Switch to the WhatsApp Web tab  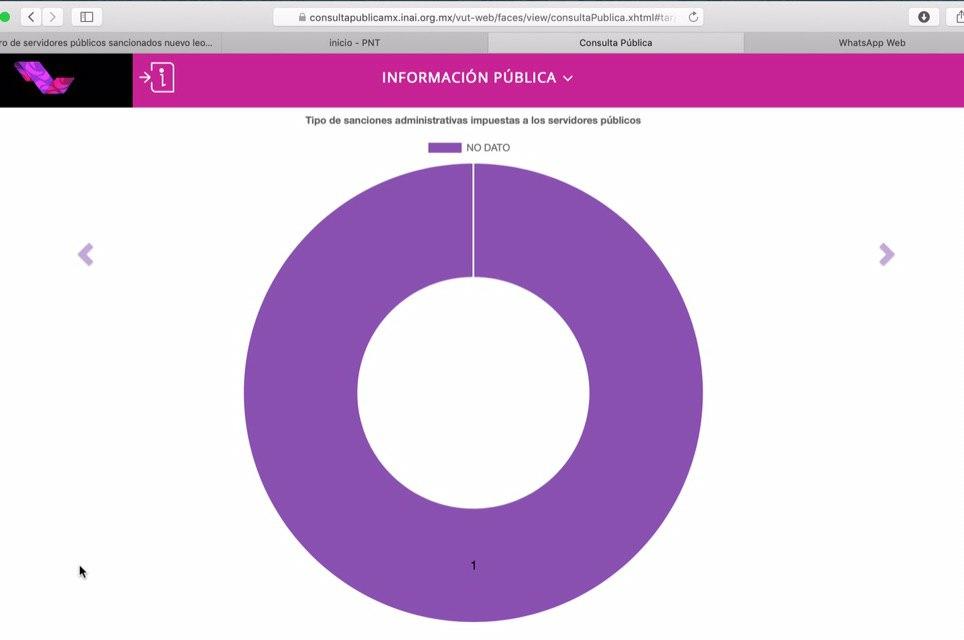871,43
